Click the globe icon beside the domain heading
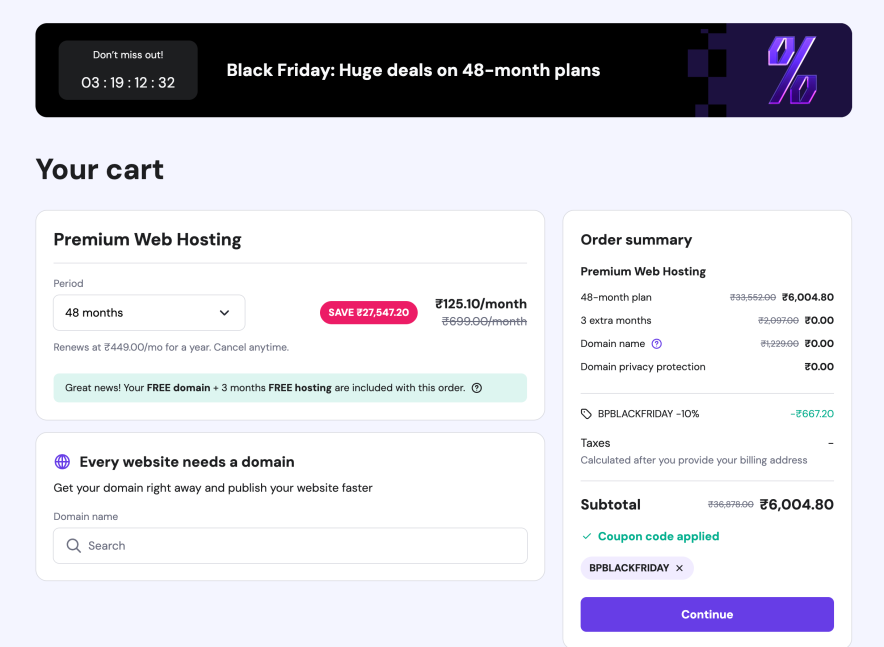The width and height of the screenshot is (884, 647). (62, 462)
